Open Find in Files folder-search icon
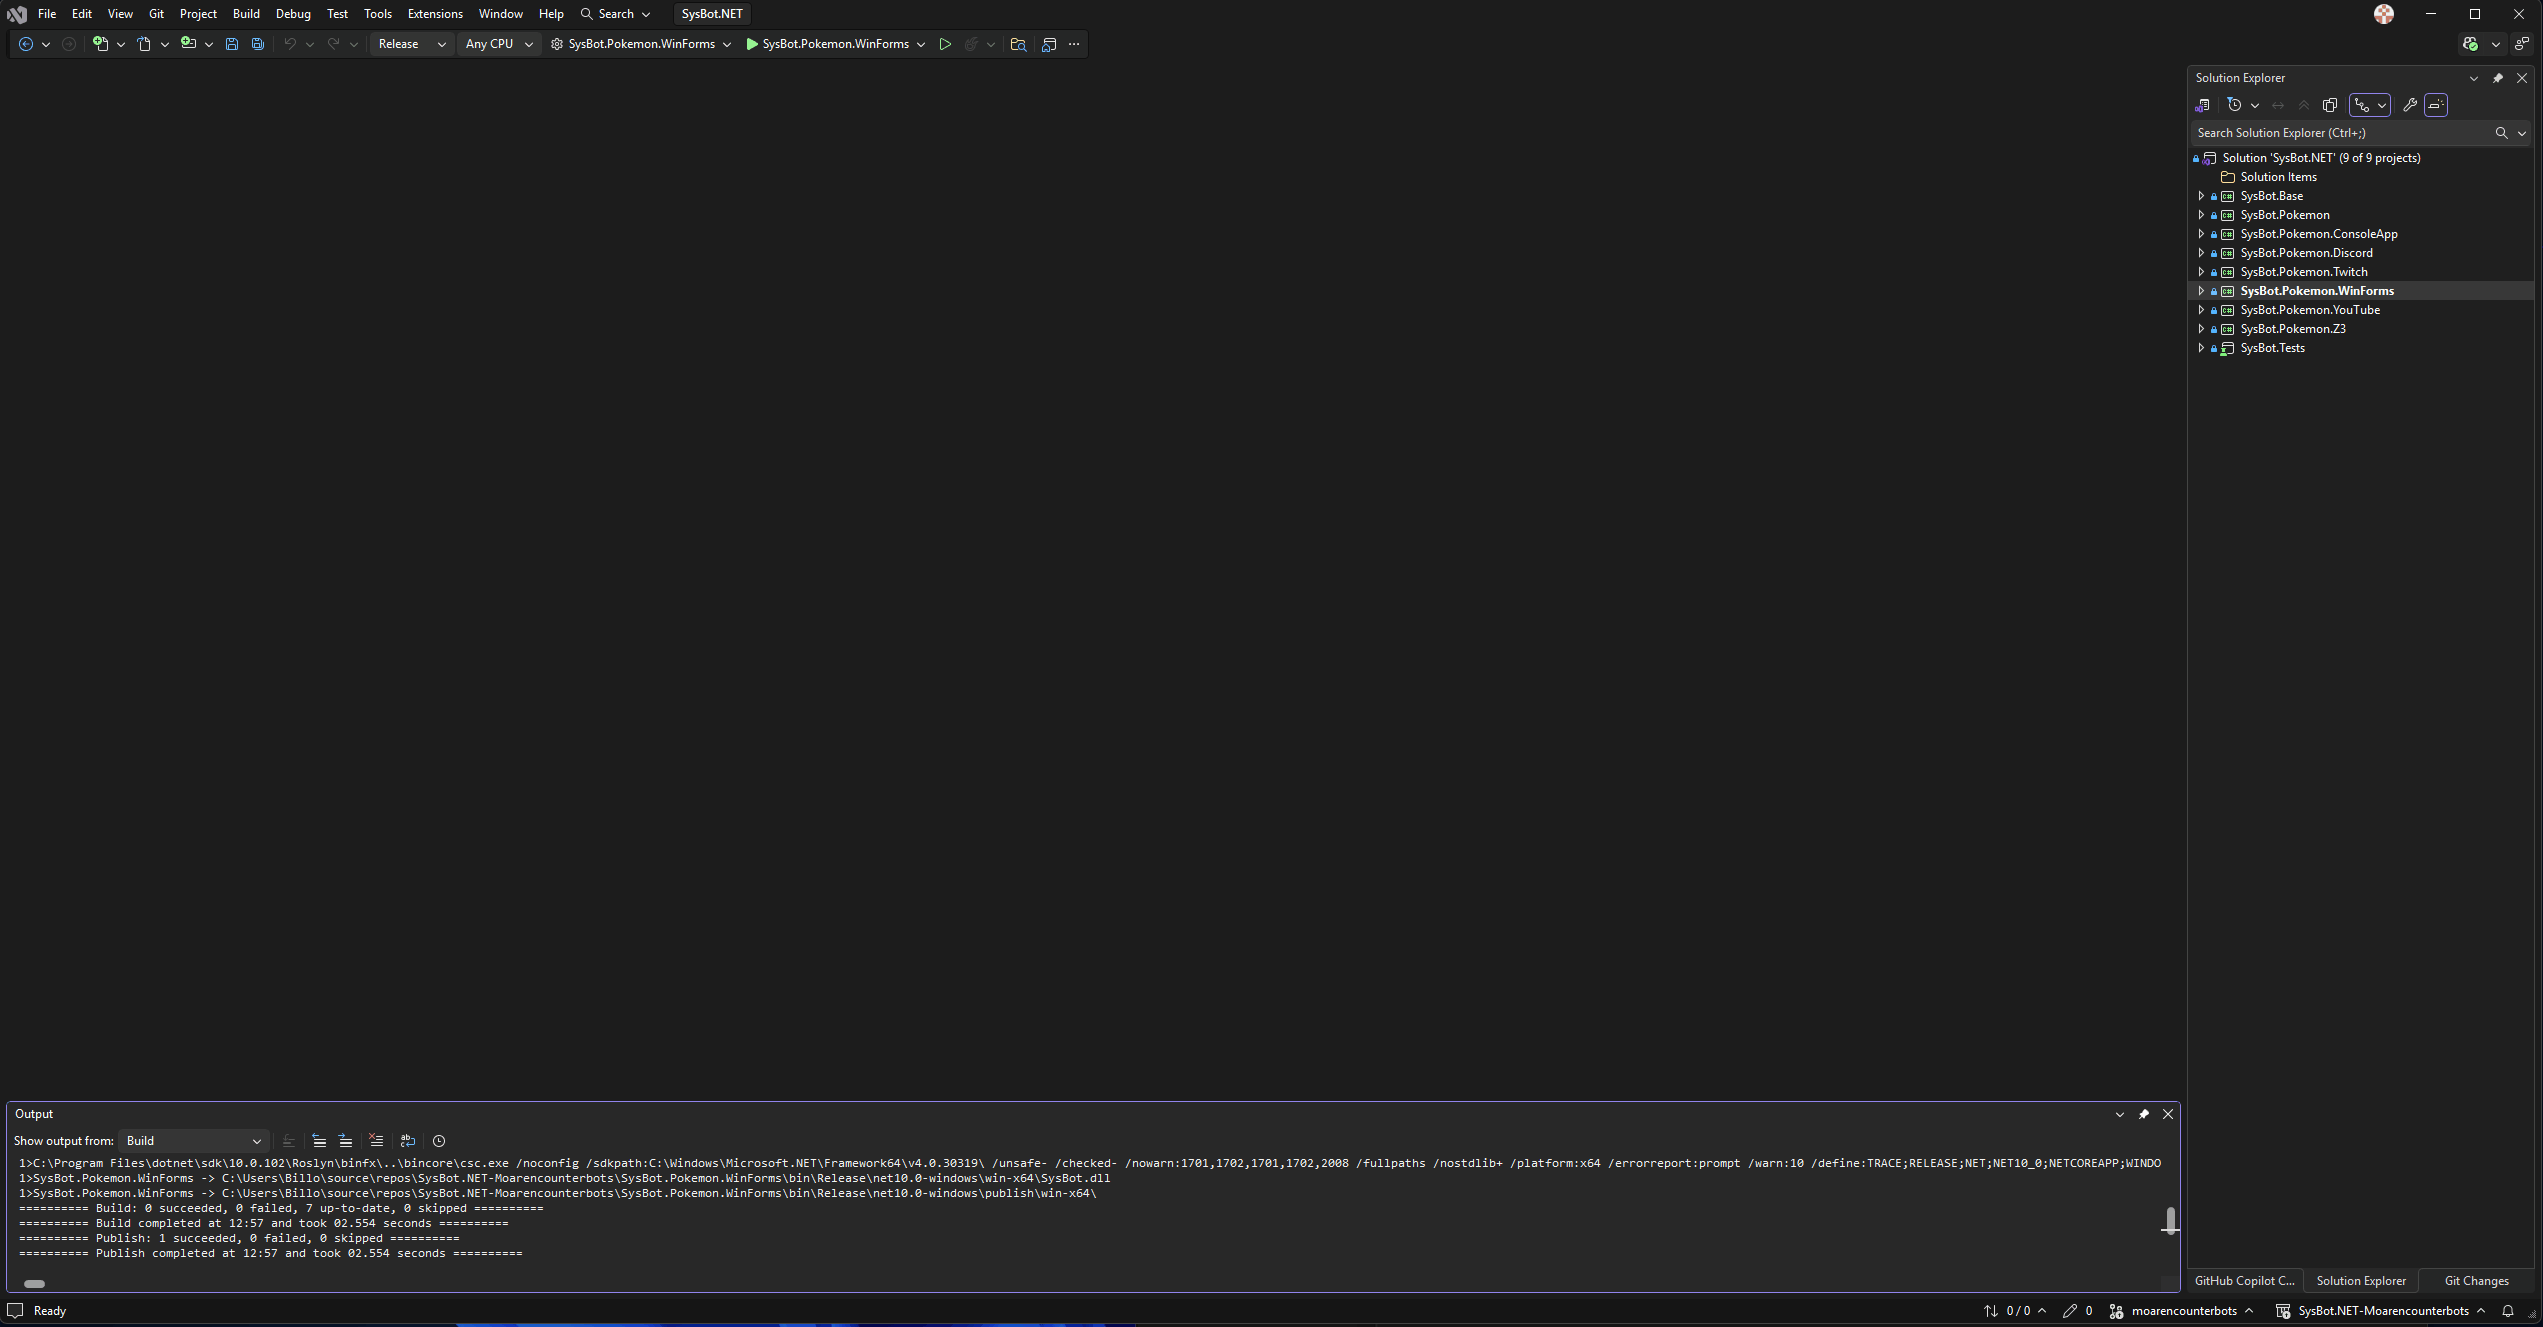This screenshot has width=2543, height=1327. 1018,44
